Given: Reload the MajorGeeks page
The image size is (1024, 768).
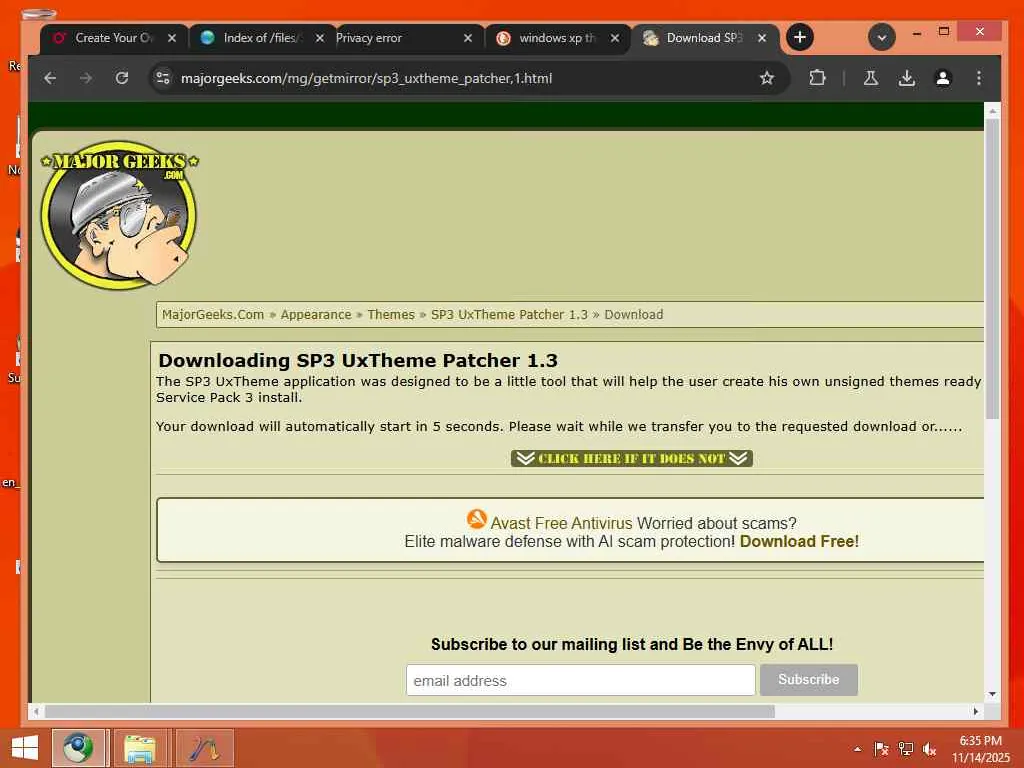Looking at the screenshot, I should coord(122,78).
